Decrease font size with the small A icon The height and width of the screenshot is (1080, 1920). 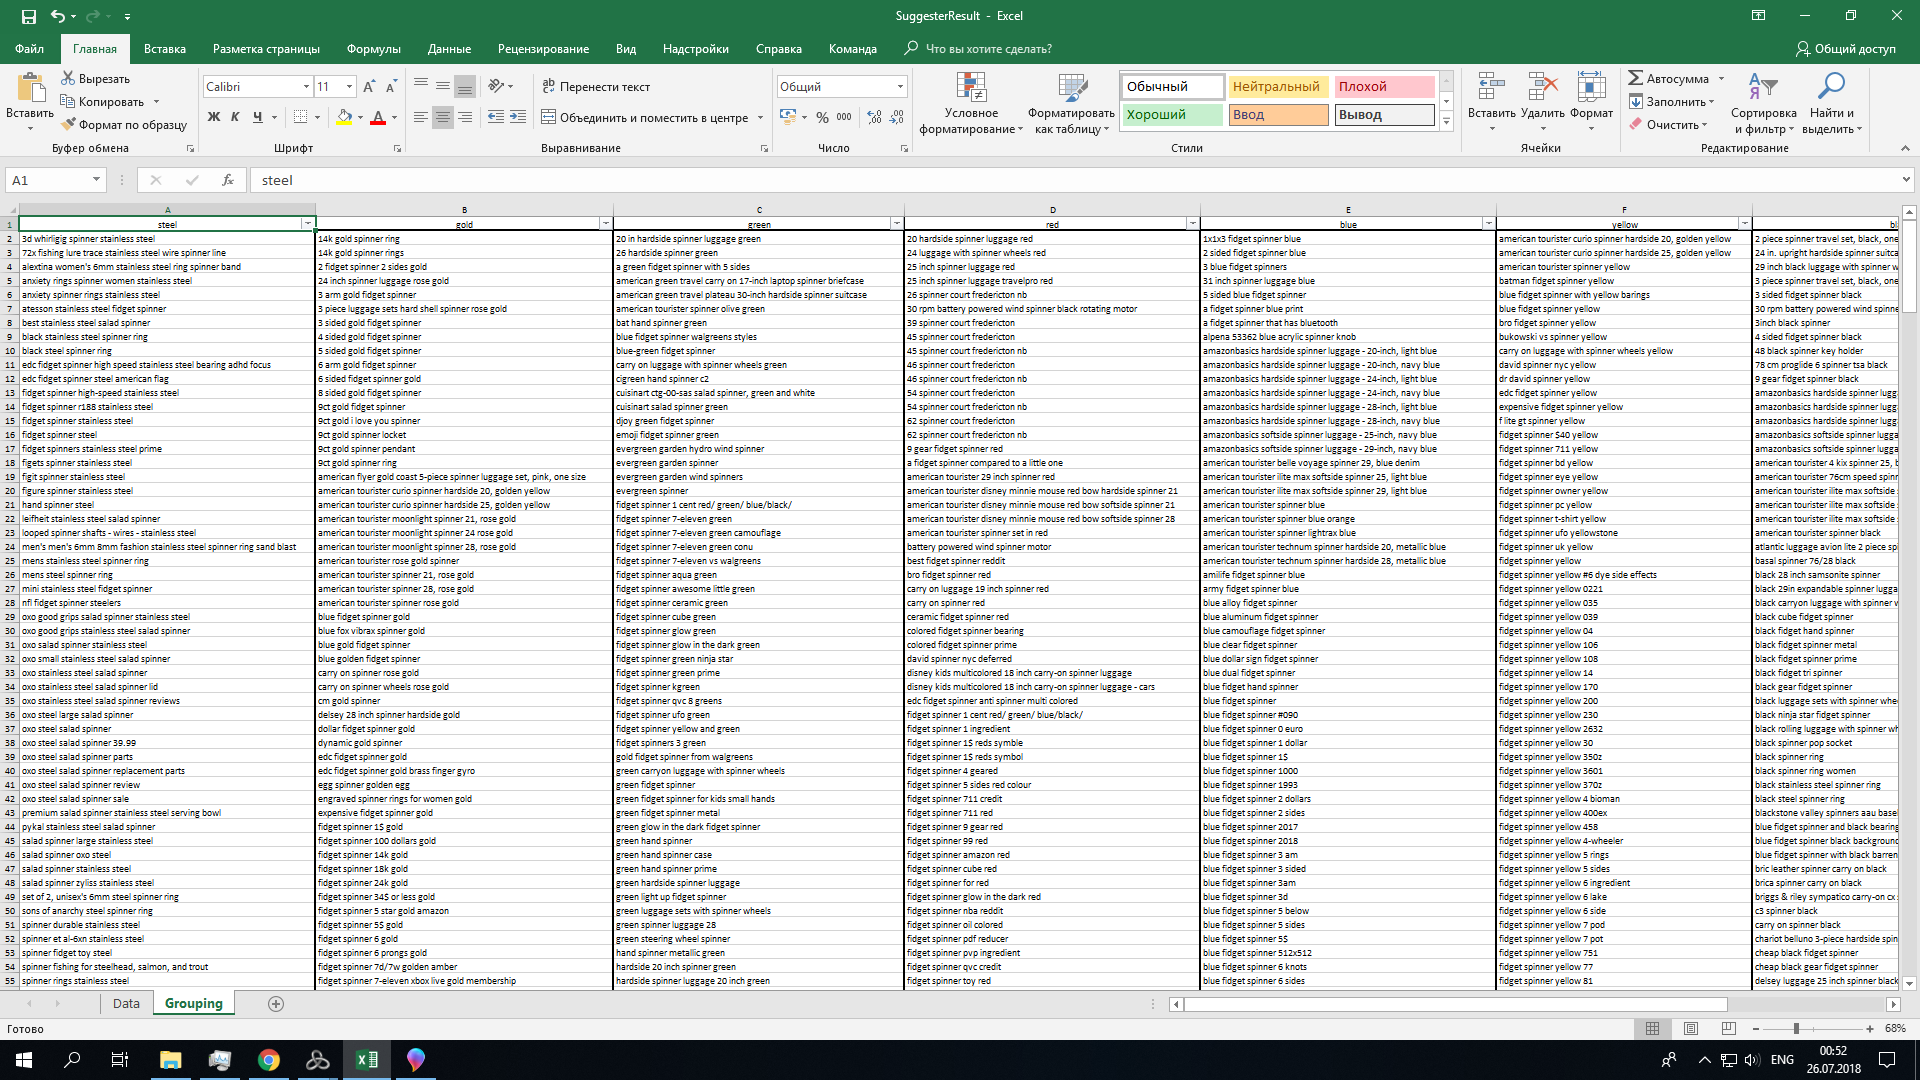pyautogui.click(x=391, y=87)
